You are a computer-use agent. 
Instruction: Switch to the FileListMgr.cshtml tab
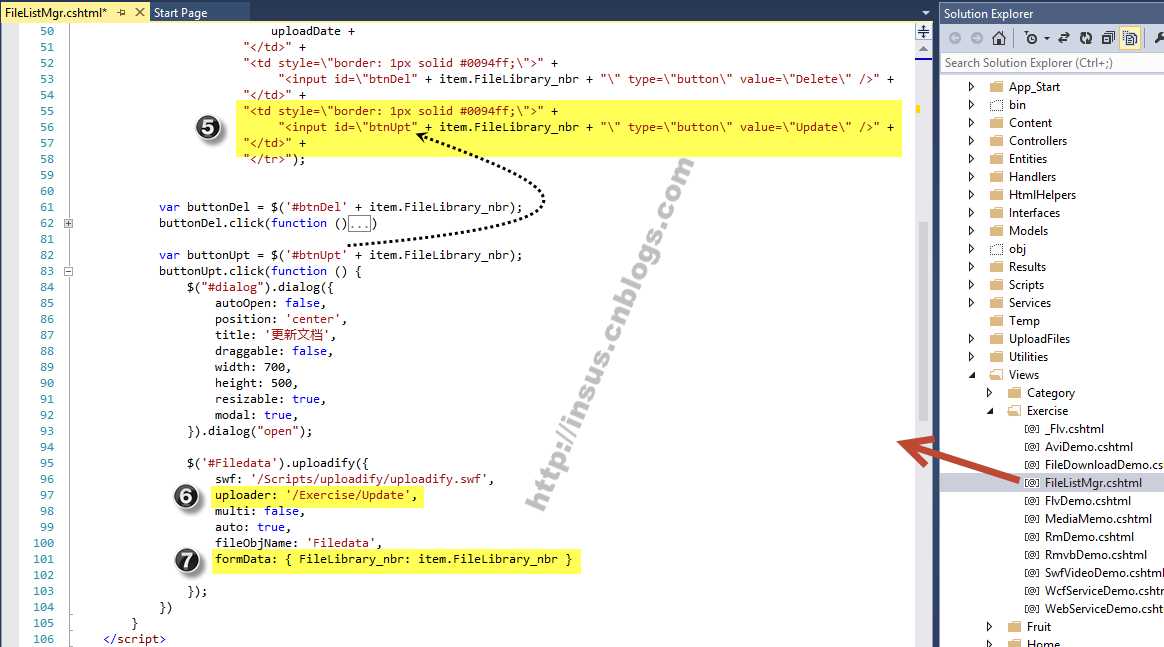point(56,13)
